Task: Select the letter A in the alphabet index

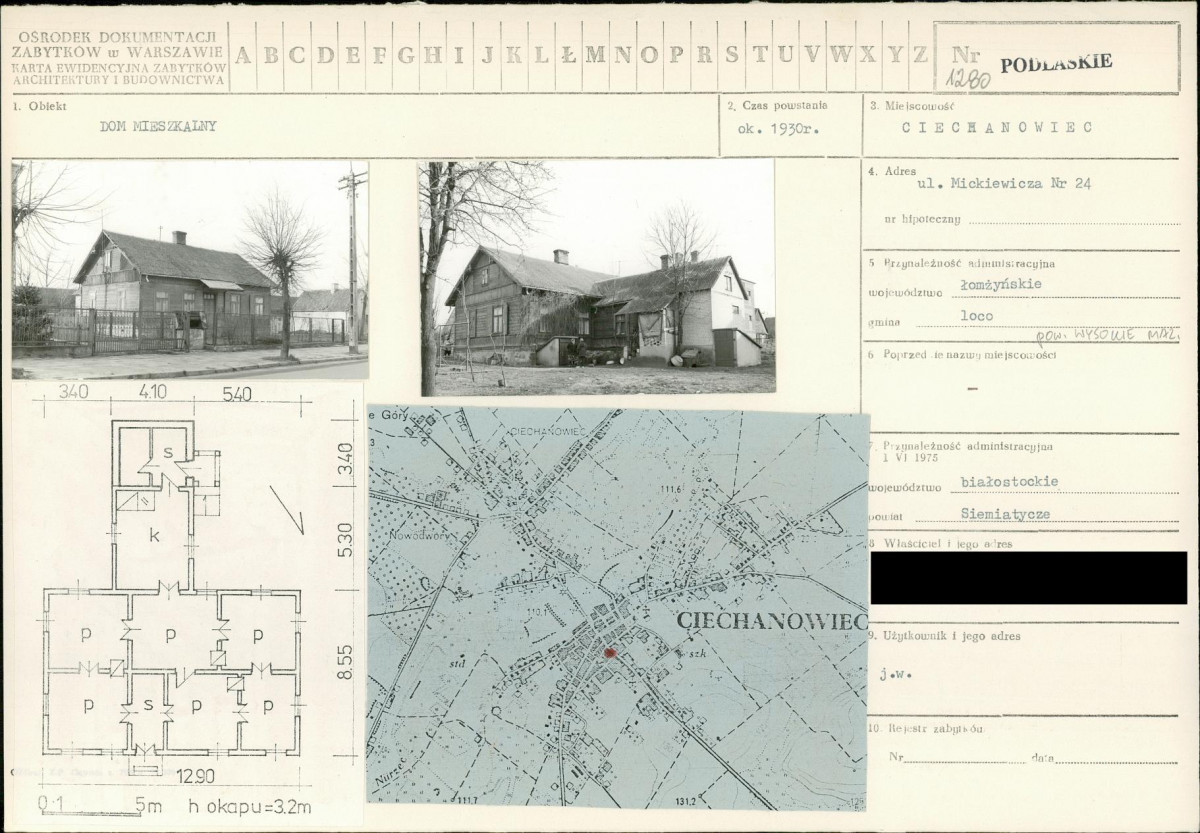Action: (243, 56)
